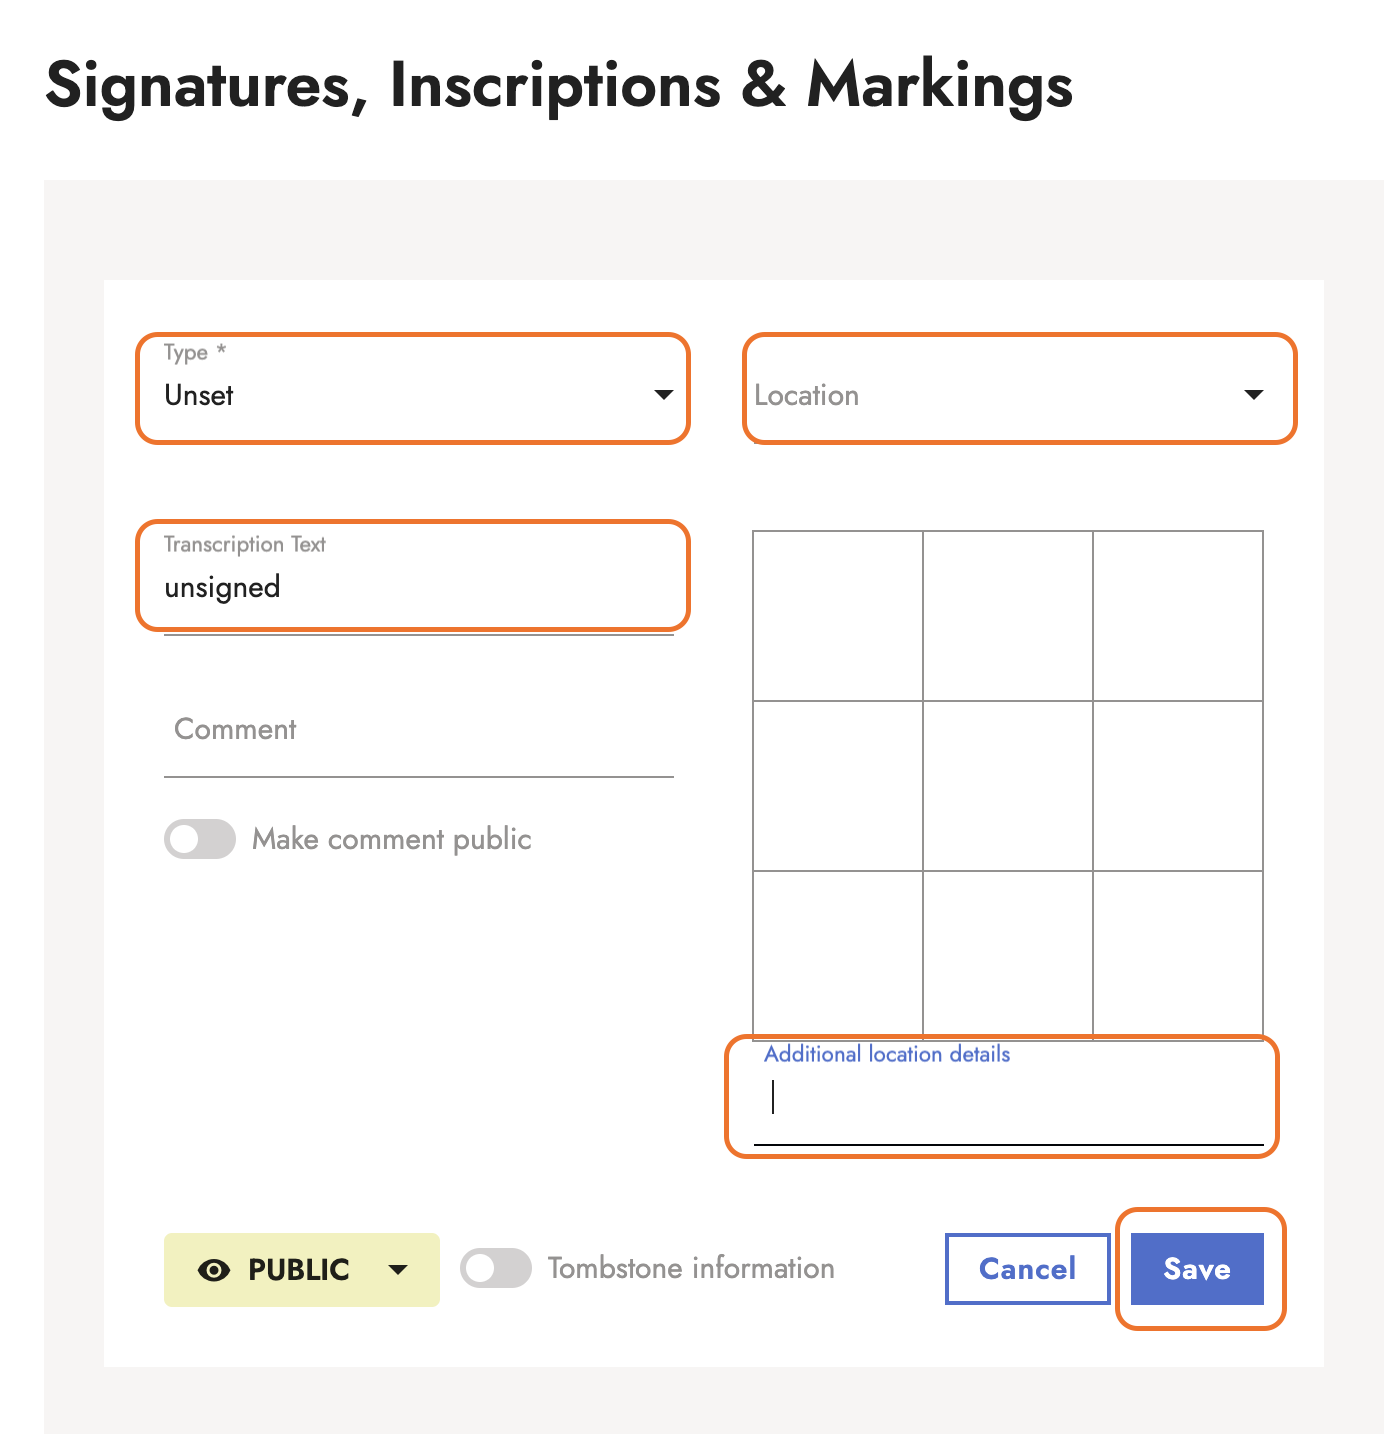
Task: Select the bottom-center cell of location grid
Action: tap(1008, 952)
